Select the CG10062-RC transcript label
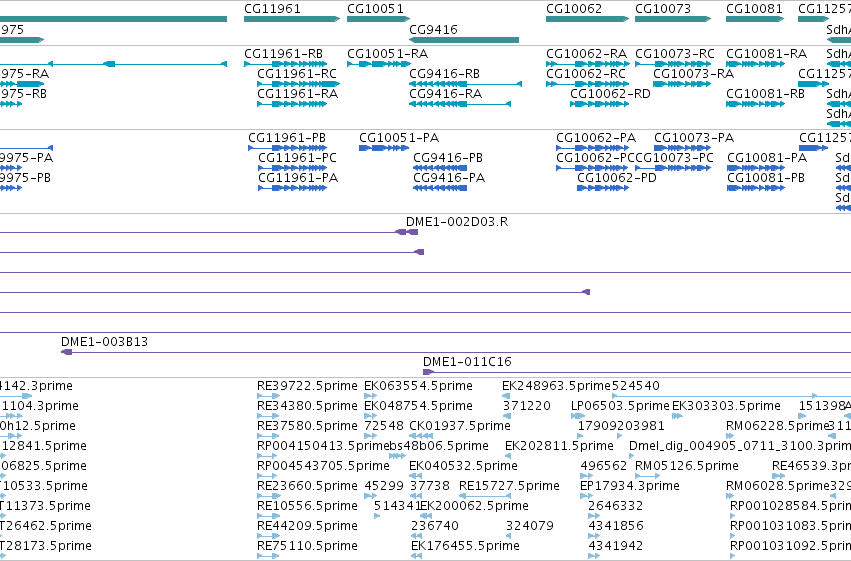This screenshot has height=561, width=851. pos(586,74)
